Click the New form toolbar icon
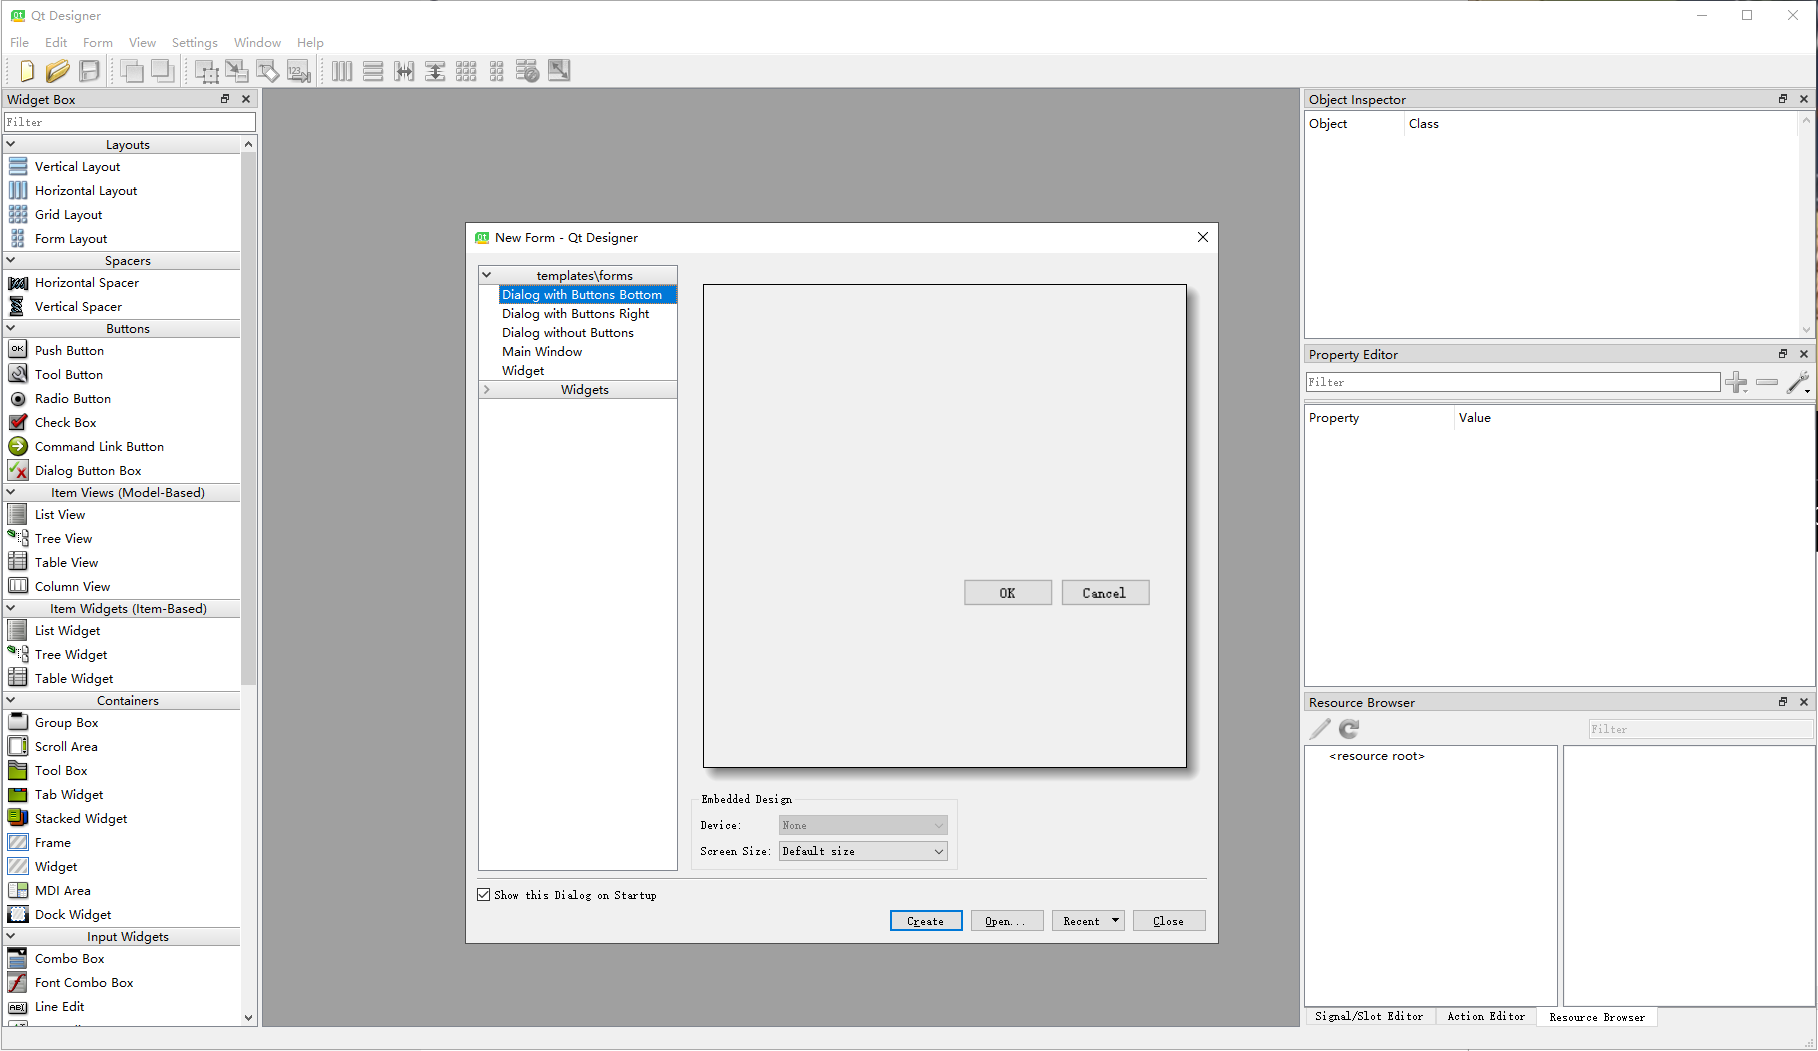Image resolution: width=1818 pixels, height=1051 pixels. (x=27, y=71)
